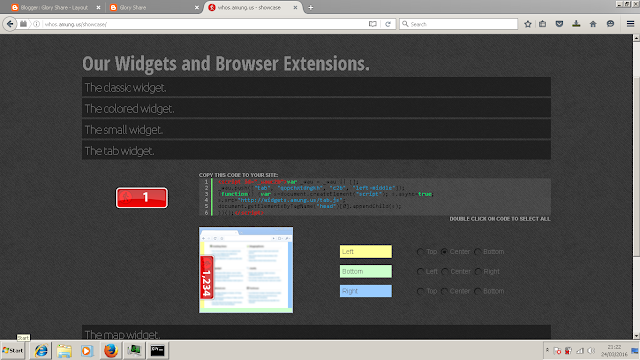Open the network tray icon
Screen dimensions: 640x360
pyautogui.click(x=580, y=351)
